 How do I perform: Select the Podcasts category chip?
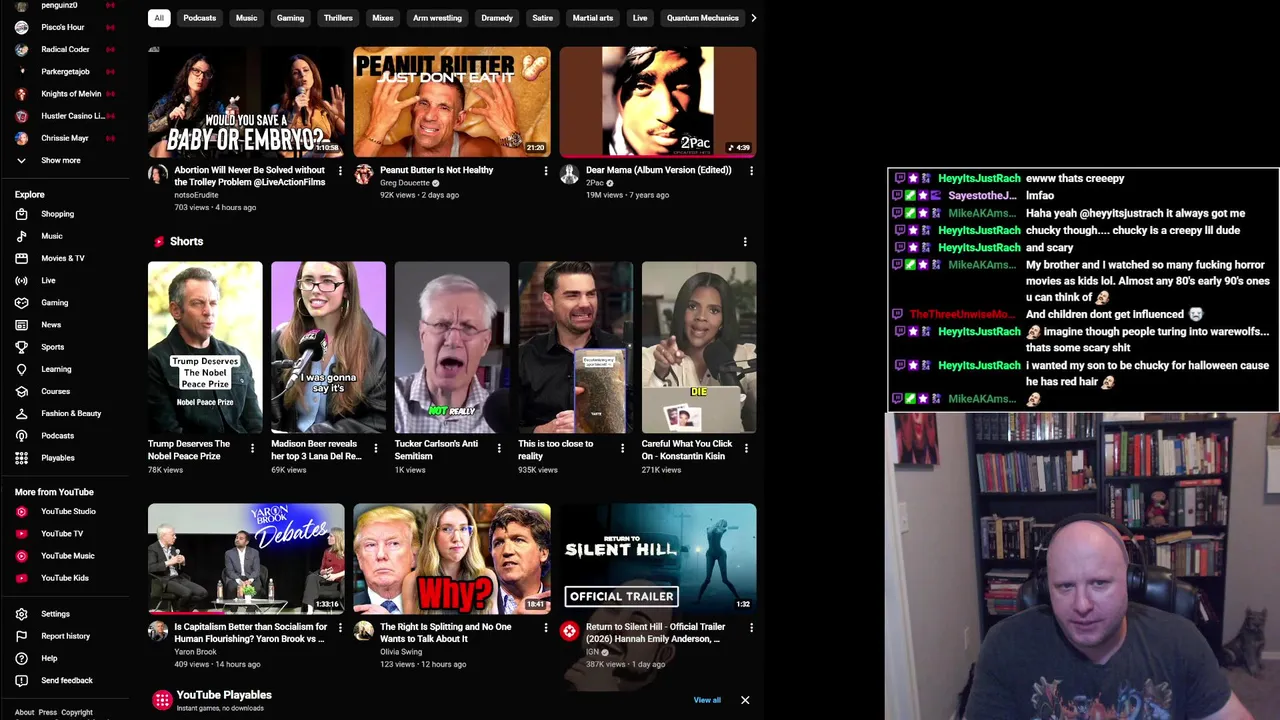click(x=199, y=18)
